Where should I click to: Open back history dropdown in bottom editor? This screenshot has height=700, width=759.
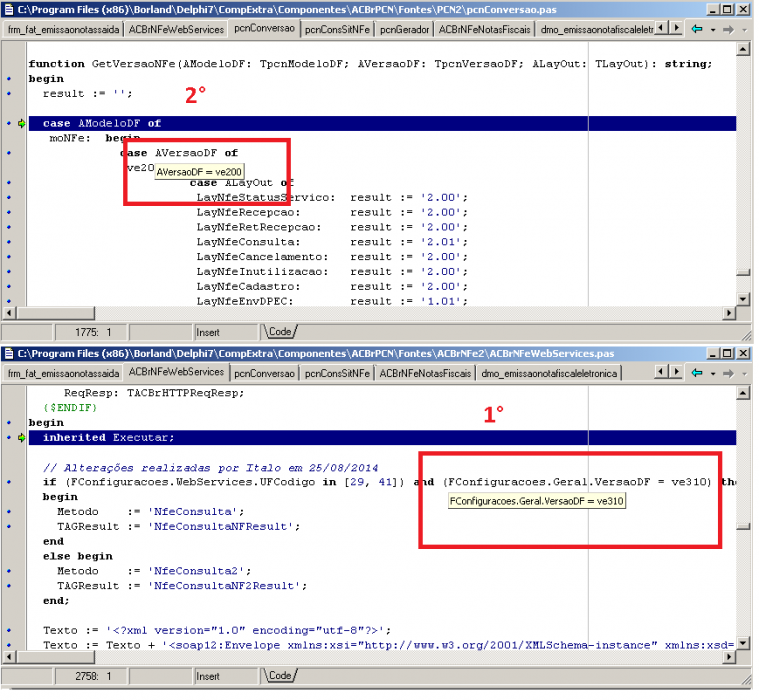tap(713, 374)
